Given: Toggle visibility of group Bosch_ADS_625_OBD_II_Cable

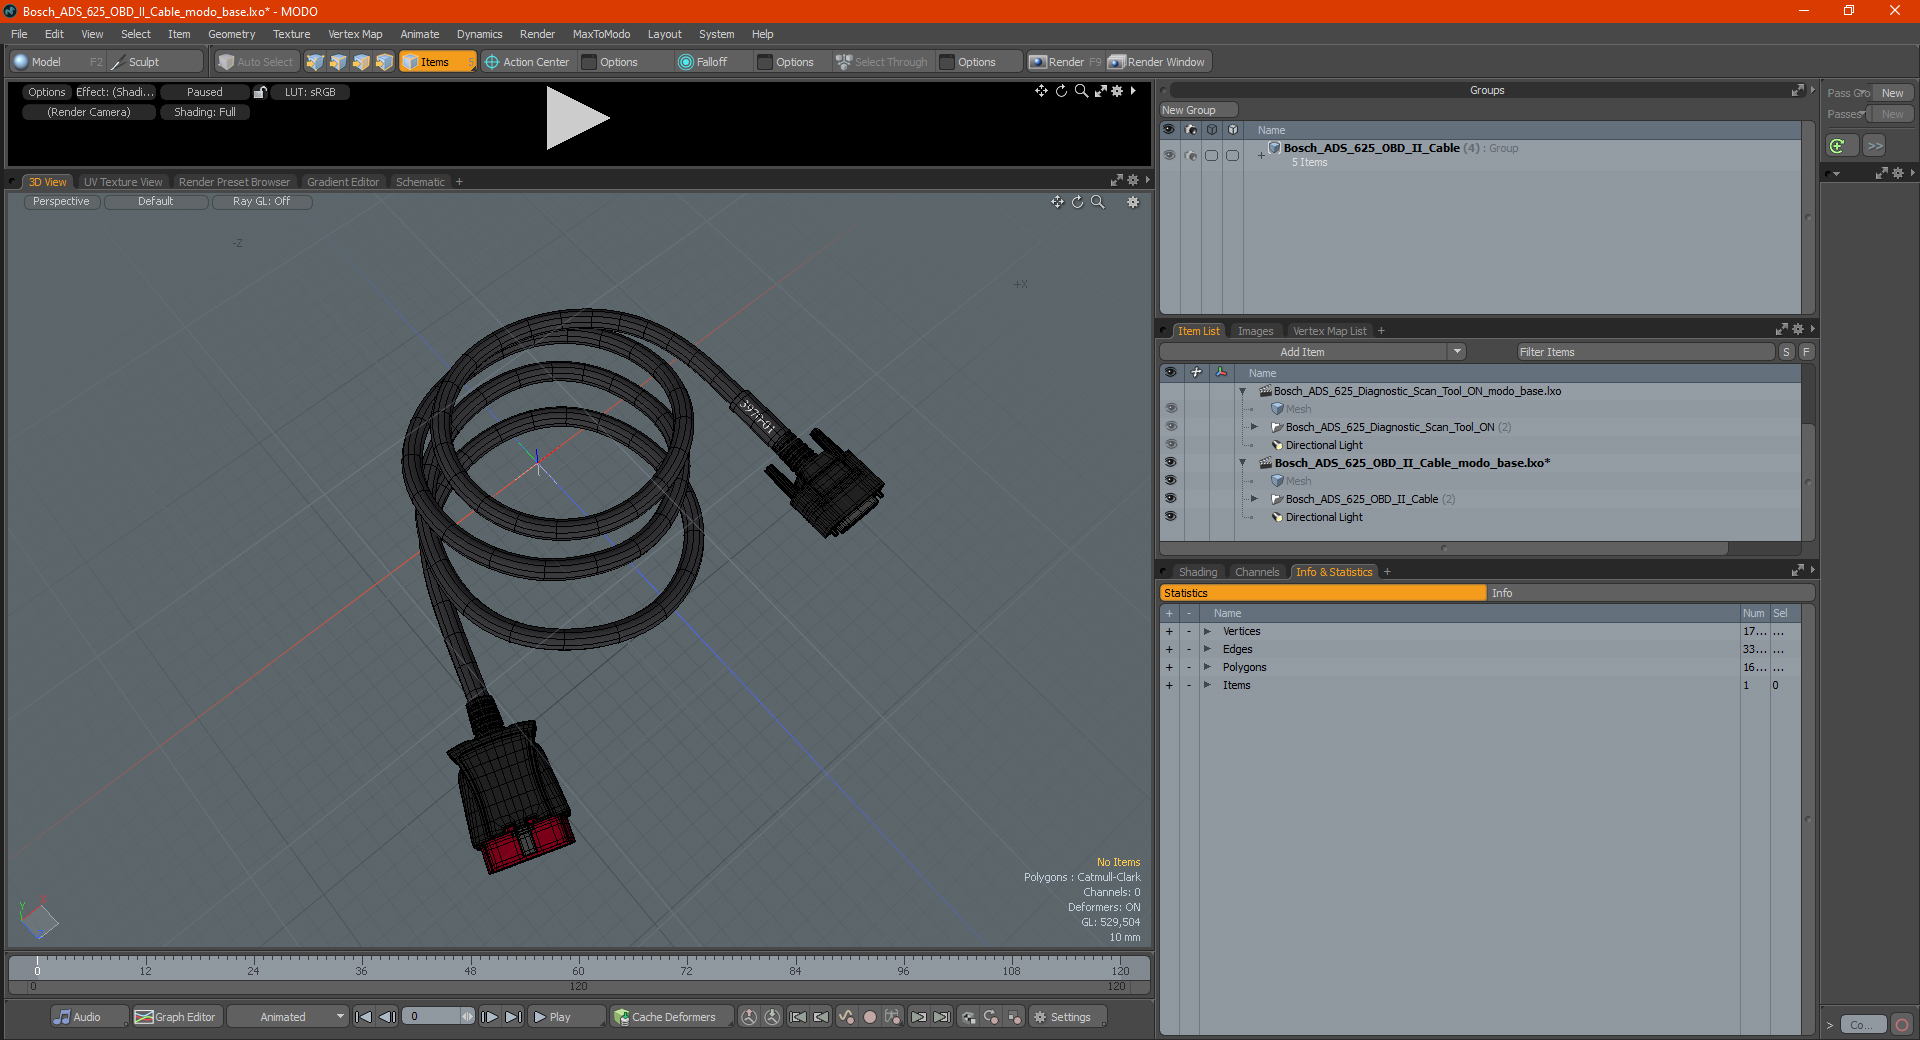Looking at the screenshot, I should point(1169,155).
